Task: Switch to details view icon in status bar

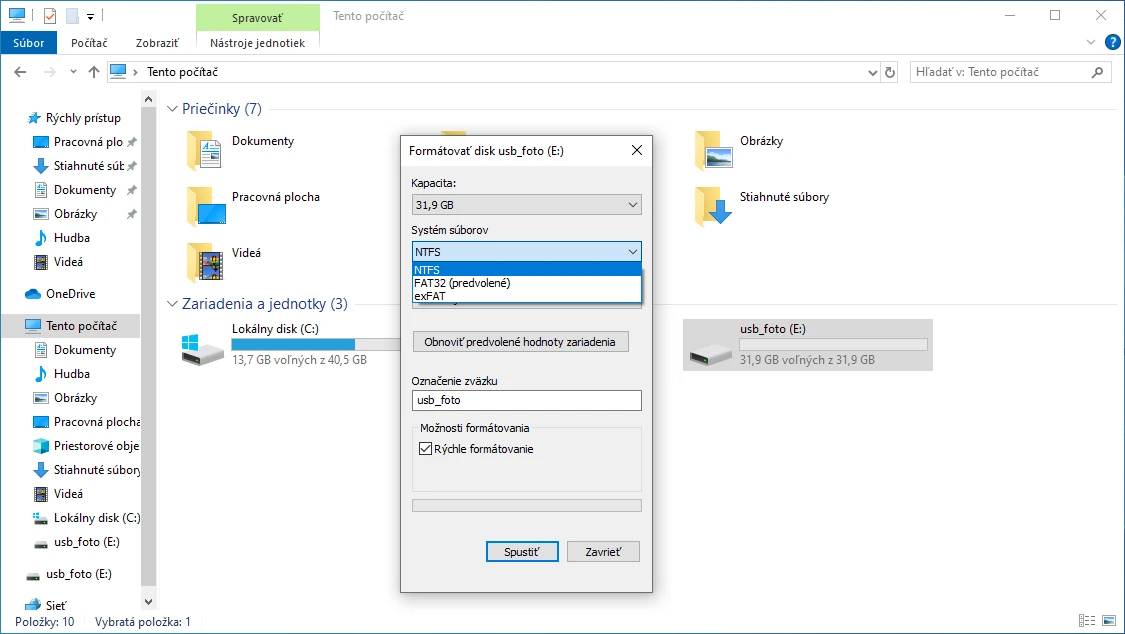Action: pyautogui.click(x=1087, y=621)
